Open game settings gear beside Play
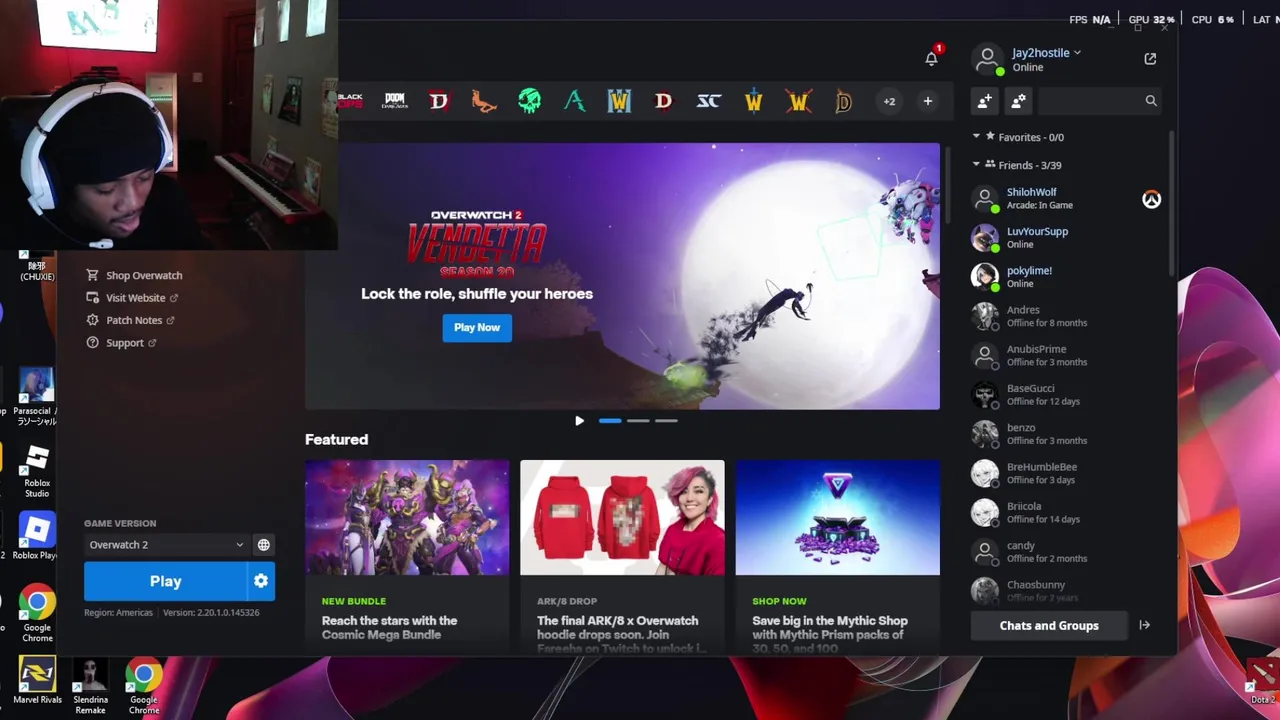 (261, 581)
